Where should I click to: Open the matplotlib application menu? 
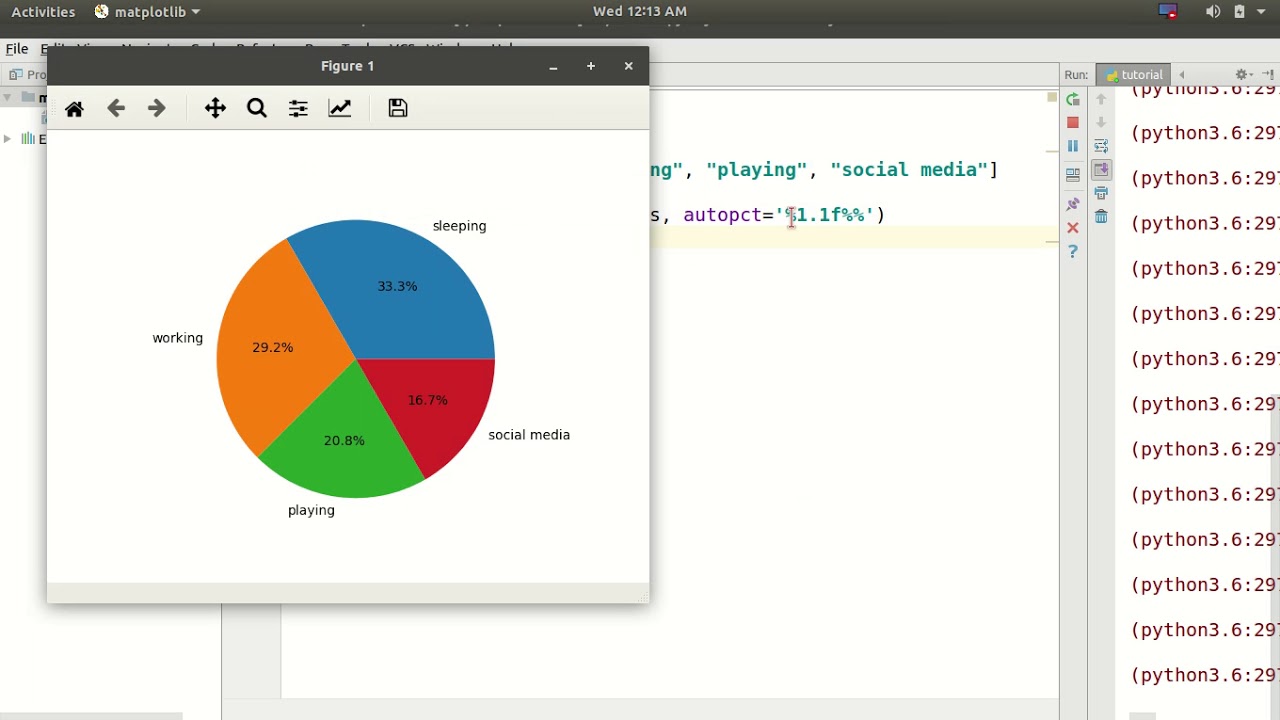[x=147, y=12]
